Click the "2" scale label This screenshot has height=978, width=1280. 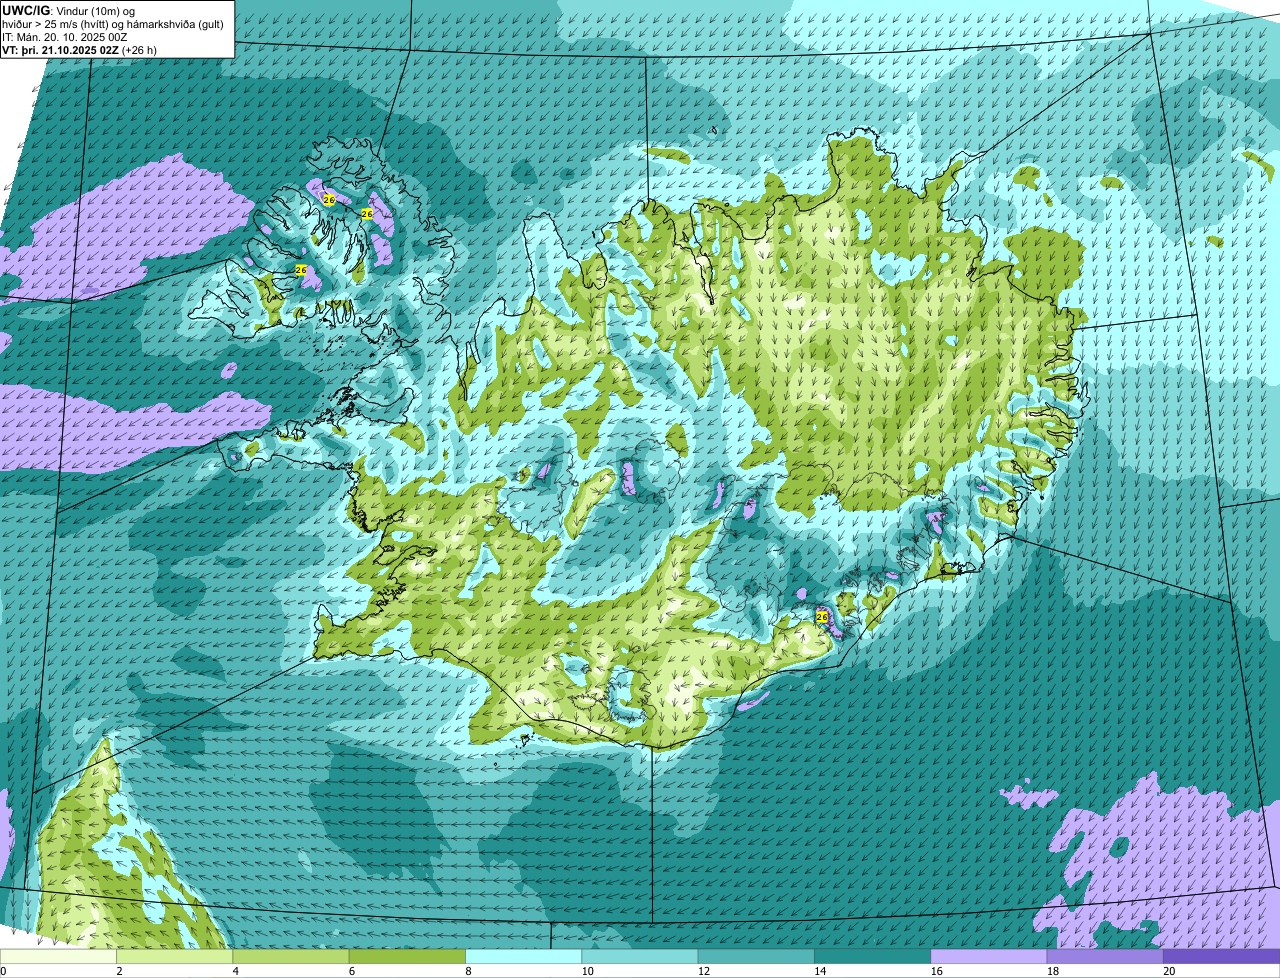point(119,971)
